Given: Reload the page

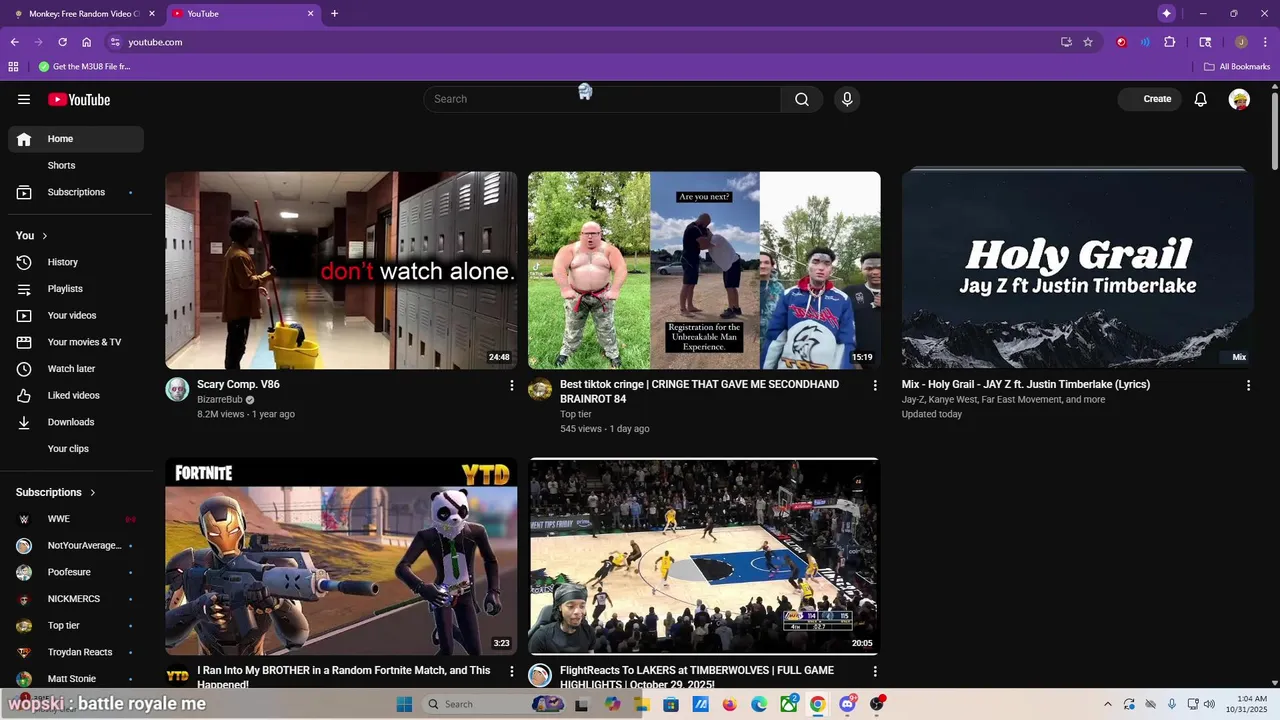Looking at the screenshot, I should click(x=62, y=42).
